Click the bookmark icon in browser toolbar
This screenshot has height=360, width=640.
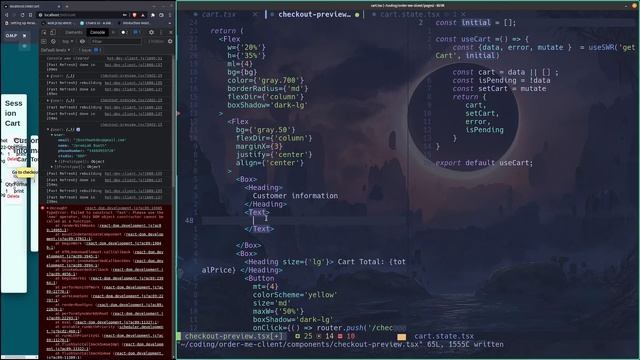coord(31,15)
